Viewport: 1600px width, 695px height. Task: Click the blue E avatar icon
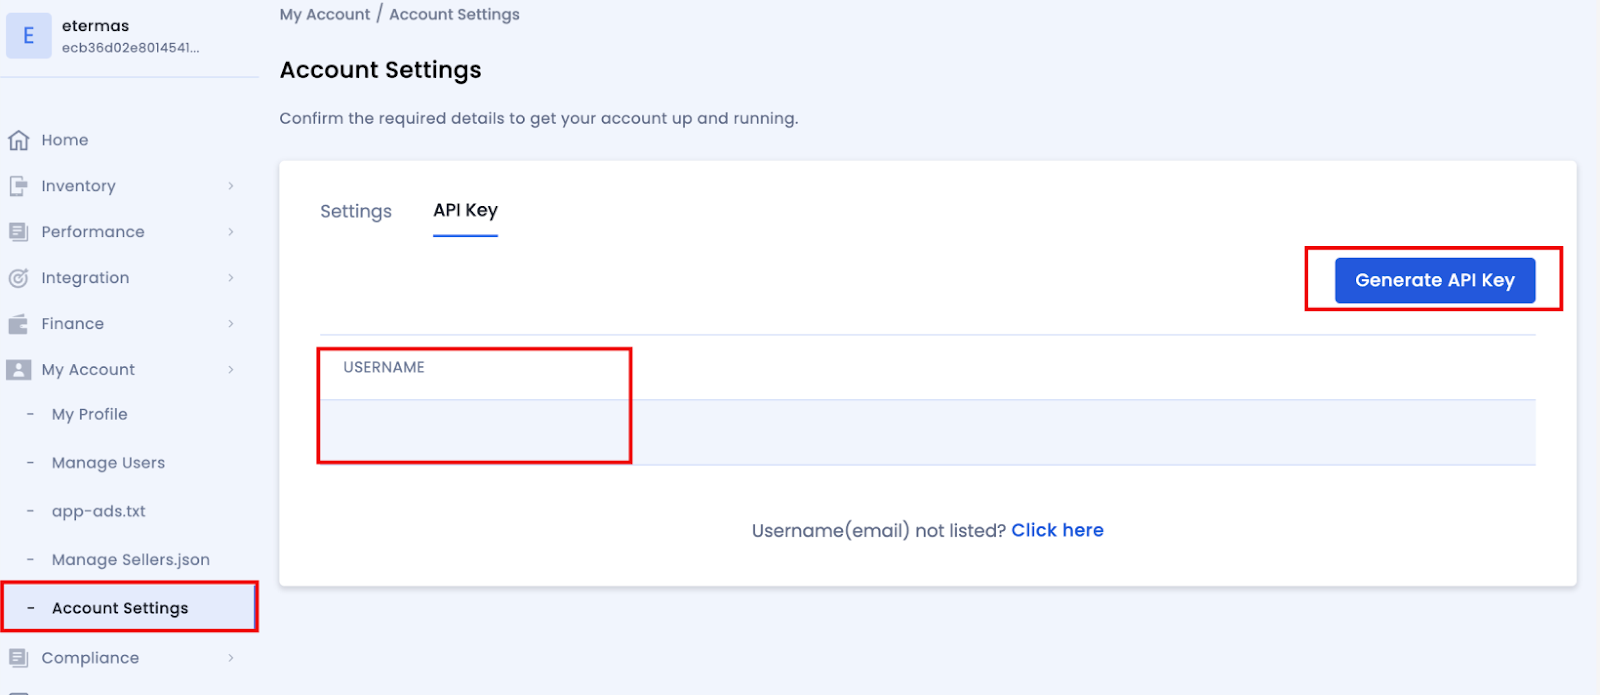click(29, 36)
